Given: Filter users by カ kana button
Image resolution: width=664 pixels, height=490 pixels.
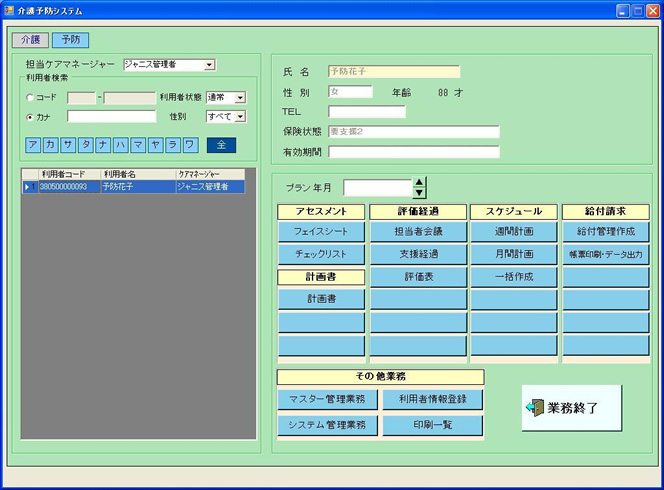Looking at the screenshot, I should click(51, 145).
